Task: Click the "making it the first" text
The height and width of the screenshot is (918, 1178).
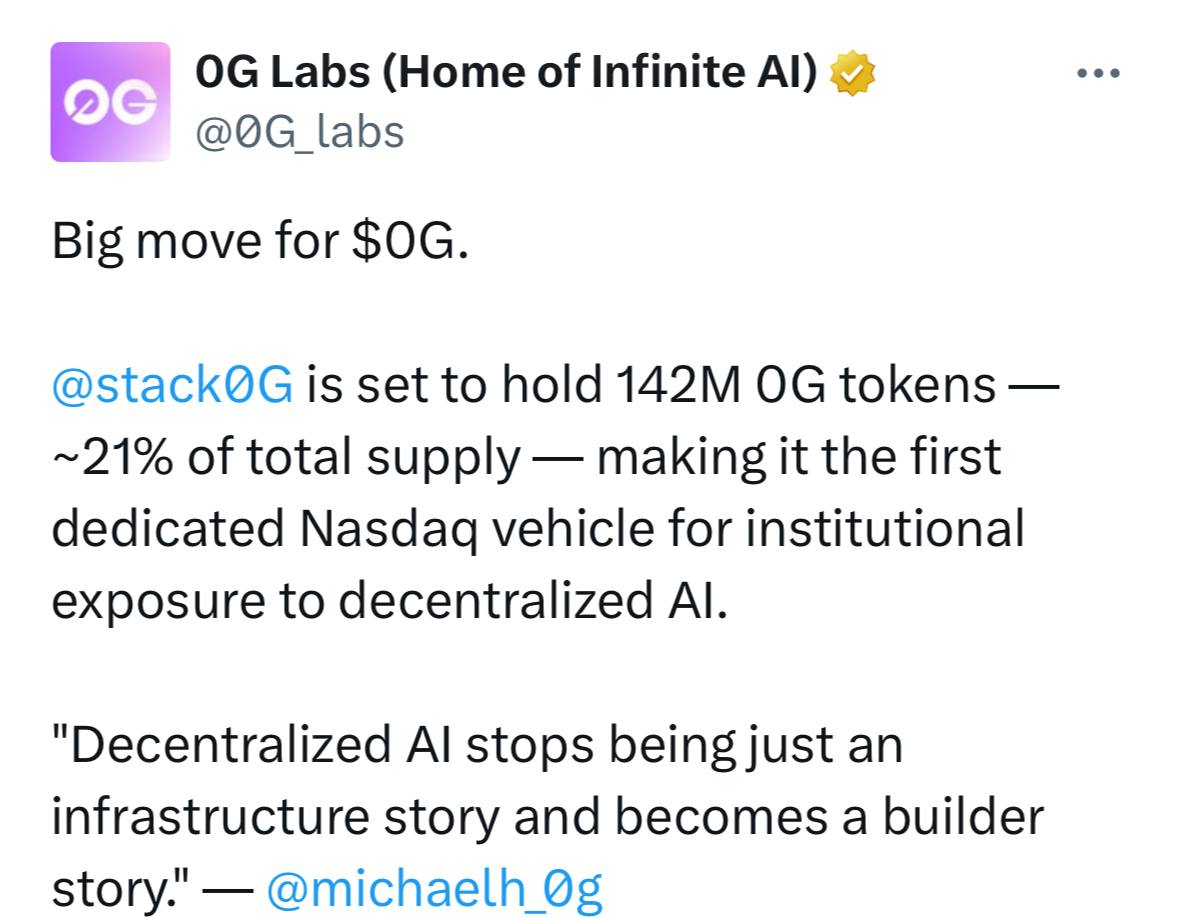Action: coord(798,457)
